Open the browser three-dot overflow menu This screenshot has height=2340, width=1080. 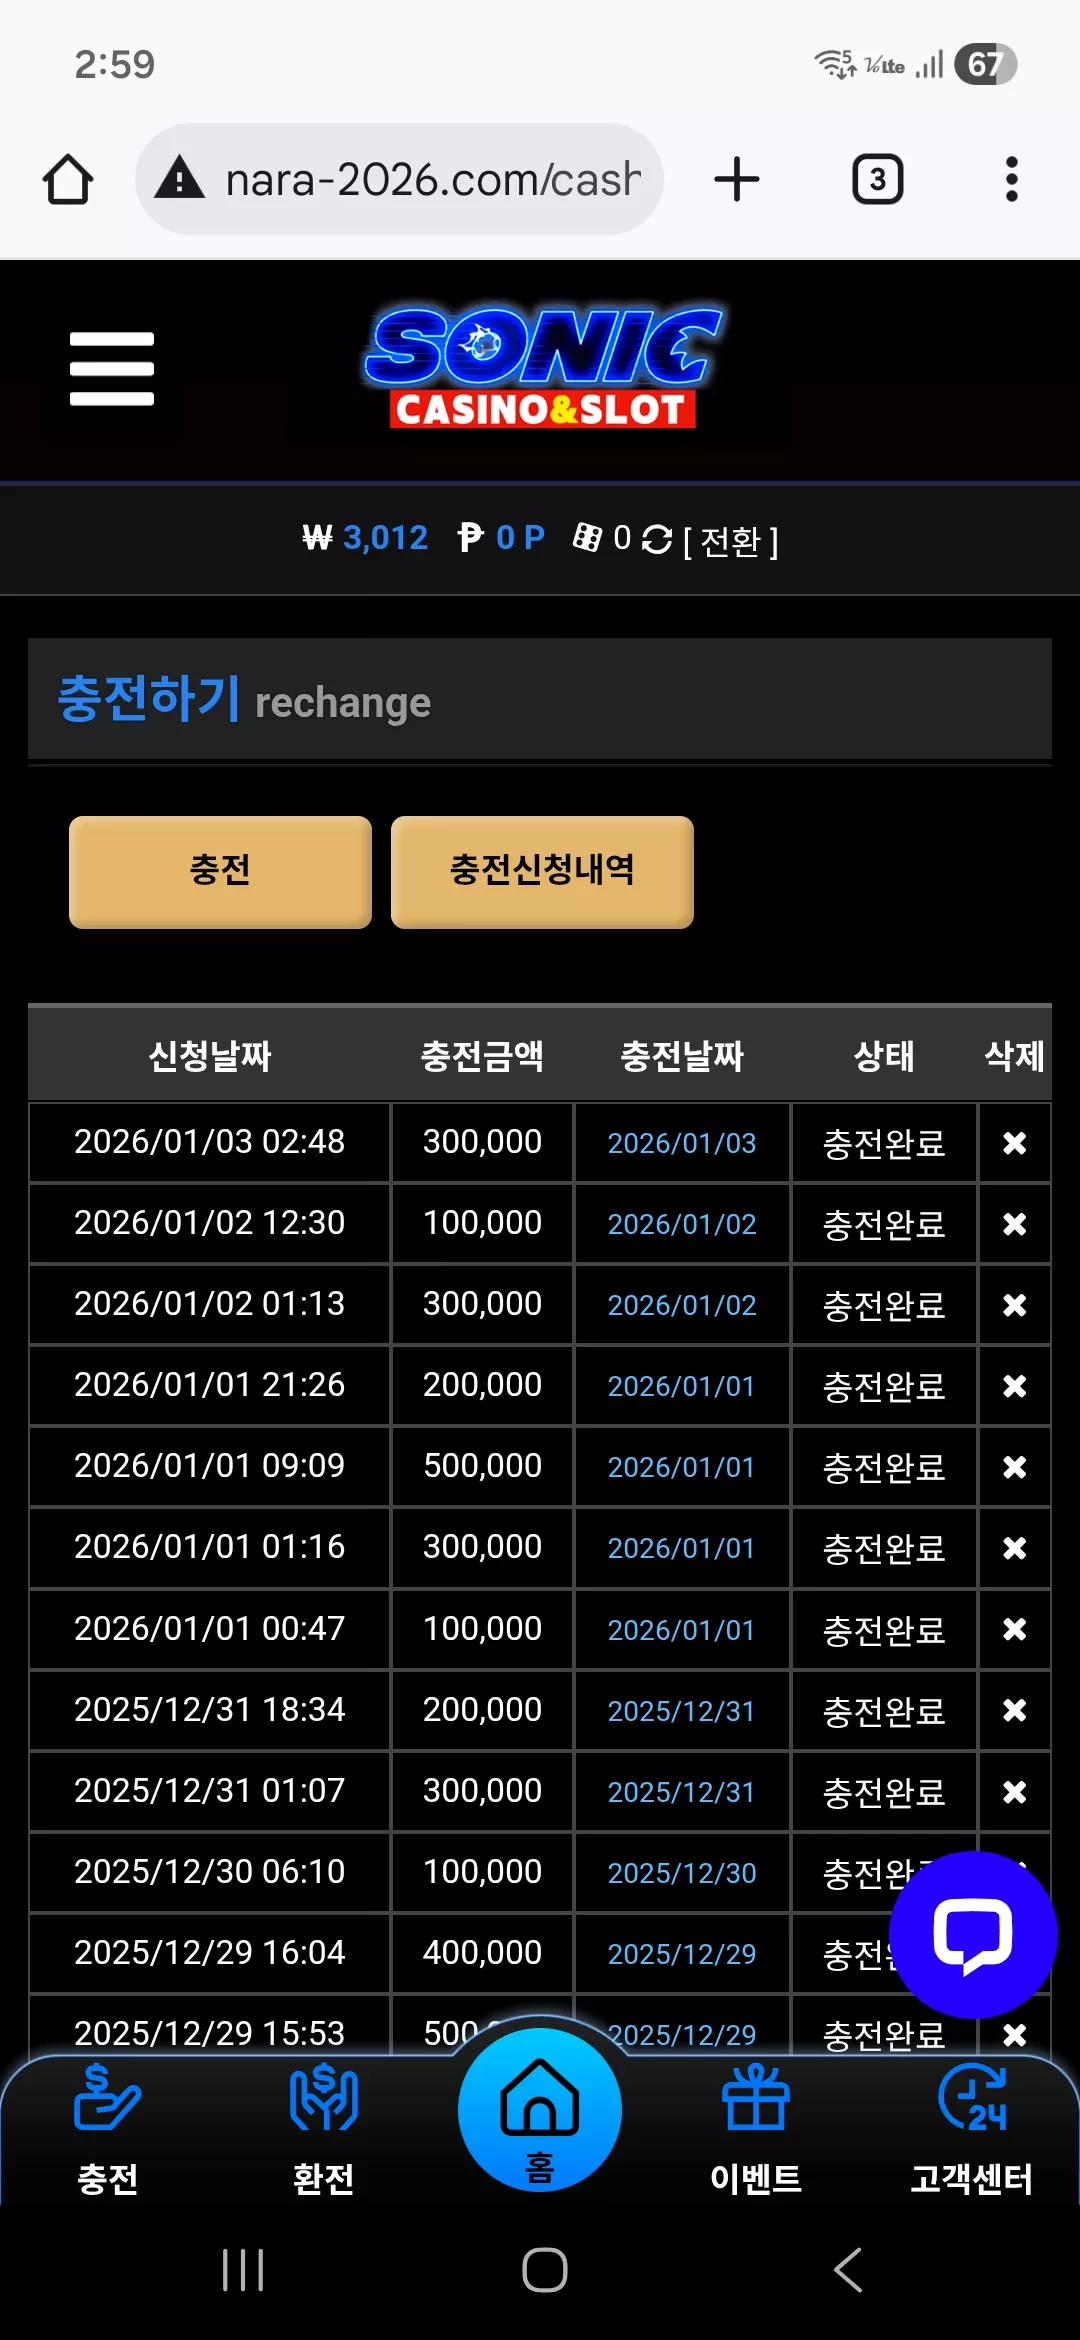coord(1012,180)
